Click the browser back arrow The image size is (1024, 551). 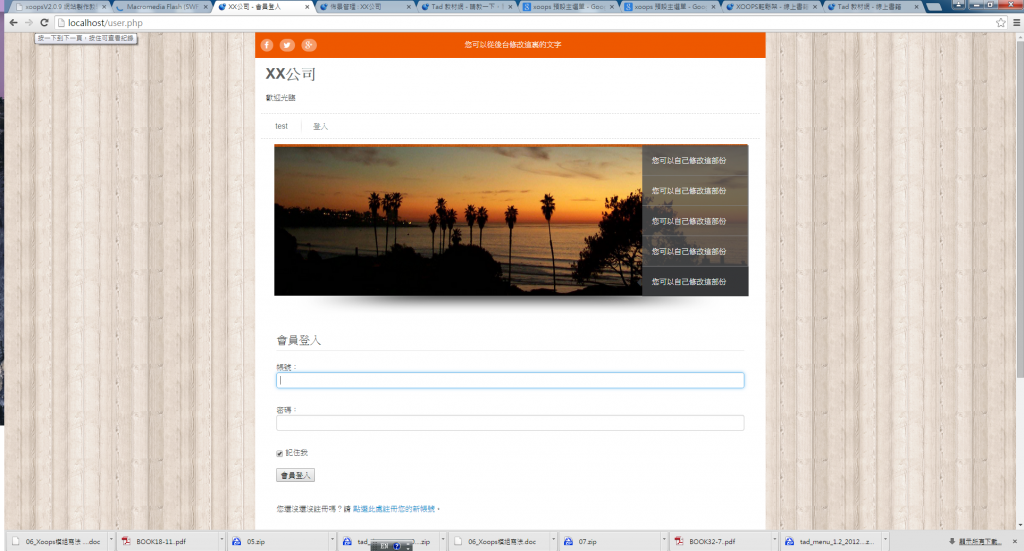point(12,22)
